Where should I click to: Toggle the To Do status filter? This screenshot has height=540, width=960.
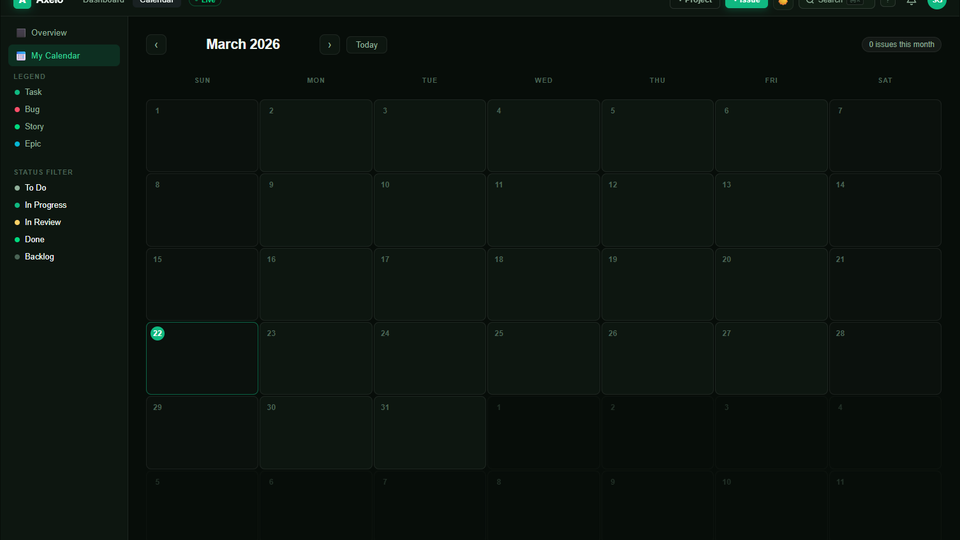point(35,188)
